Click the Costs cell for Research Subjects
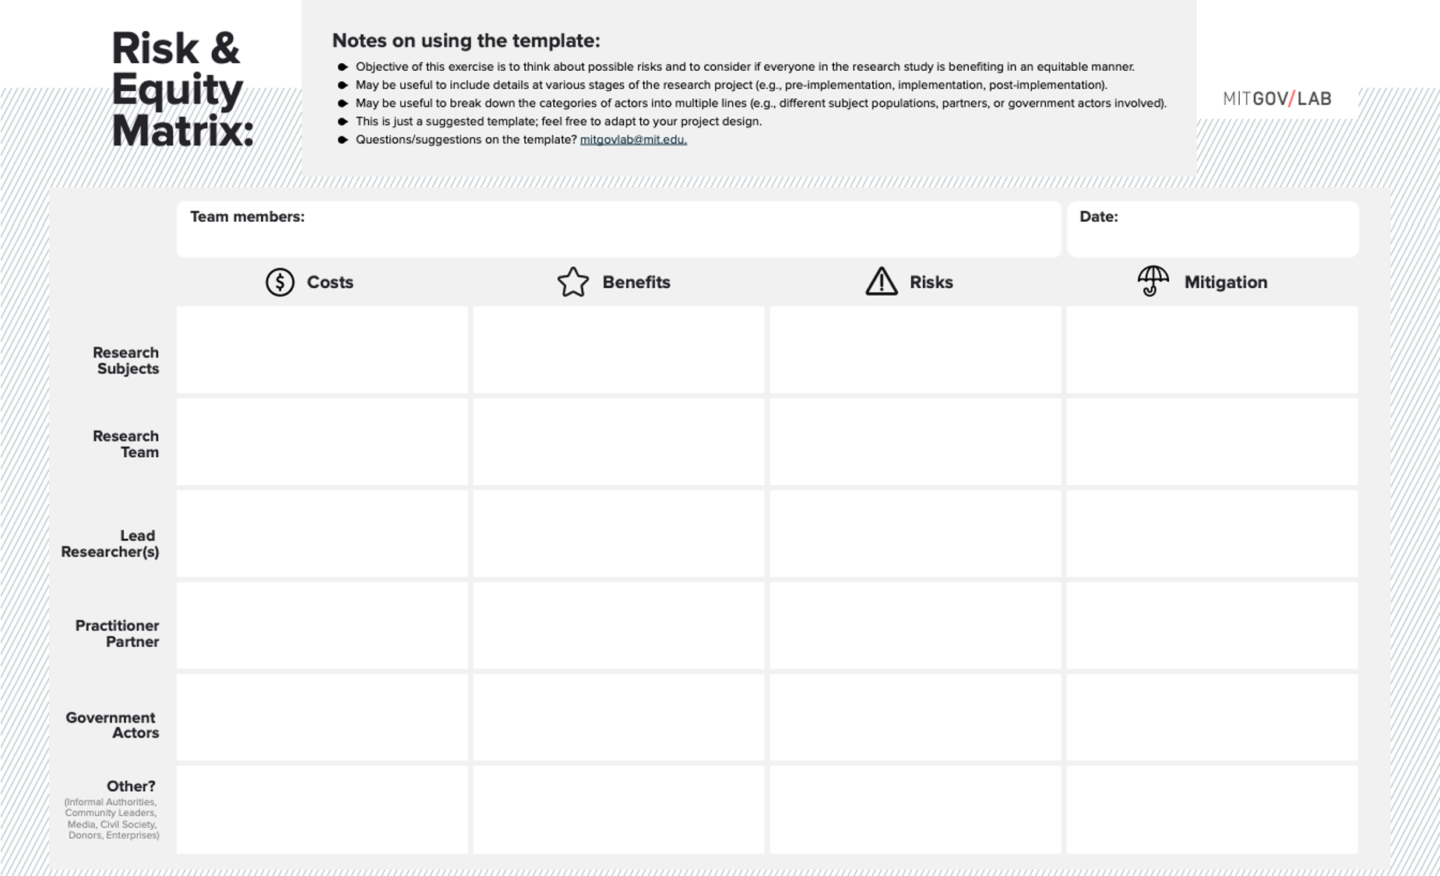1440x876 pixels. click(x=322, y=350)
